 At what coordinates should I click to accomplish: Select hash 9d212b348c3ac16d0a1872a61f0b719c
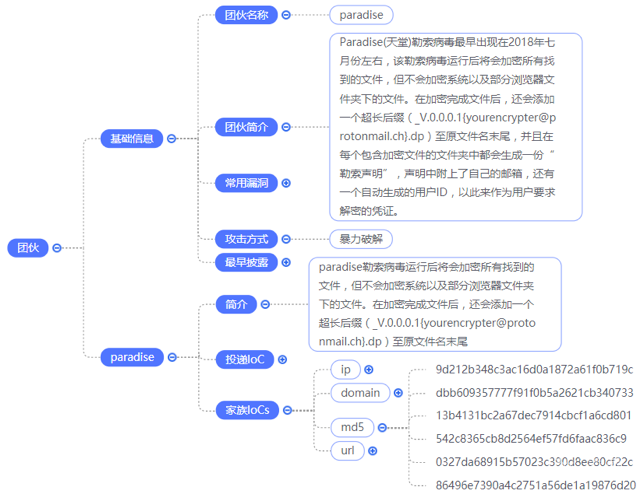[534, 369]
